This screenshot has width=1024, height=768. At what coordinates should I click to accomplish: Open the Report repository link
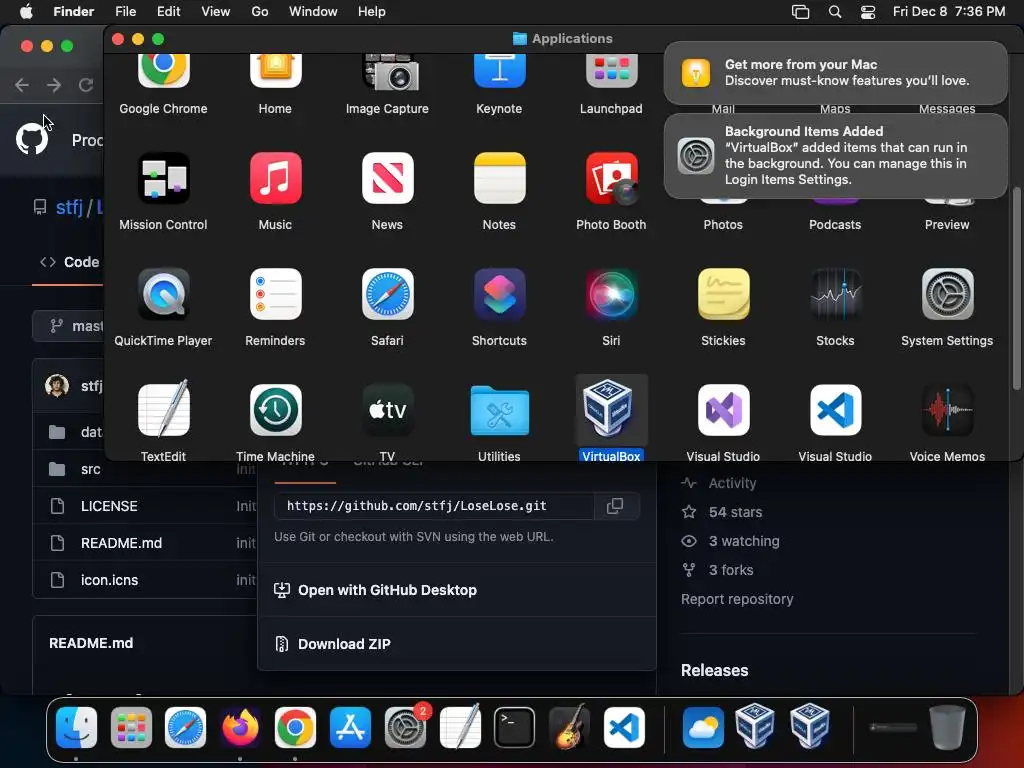[x=737, y=600]
